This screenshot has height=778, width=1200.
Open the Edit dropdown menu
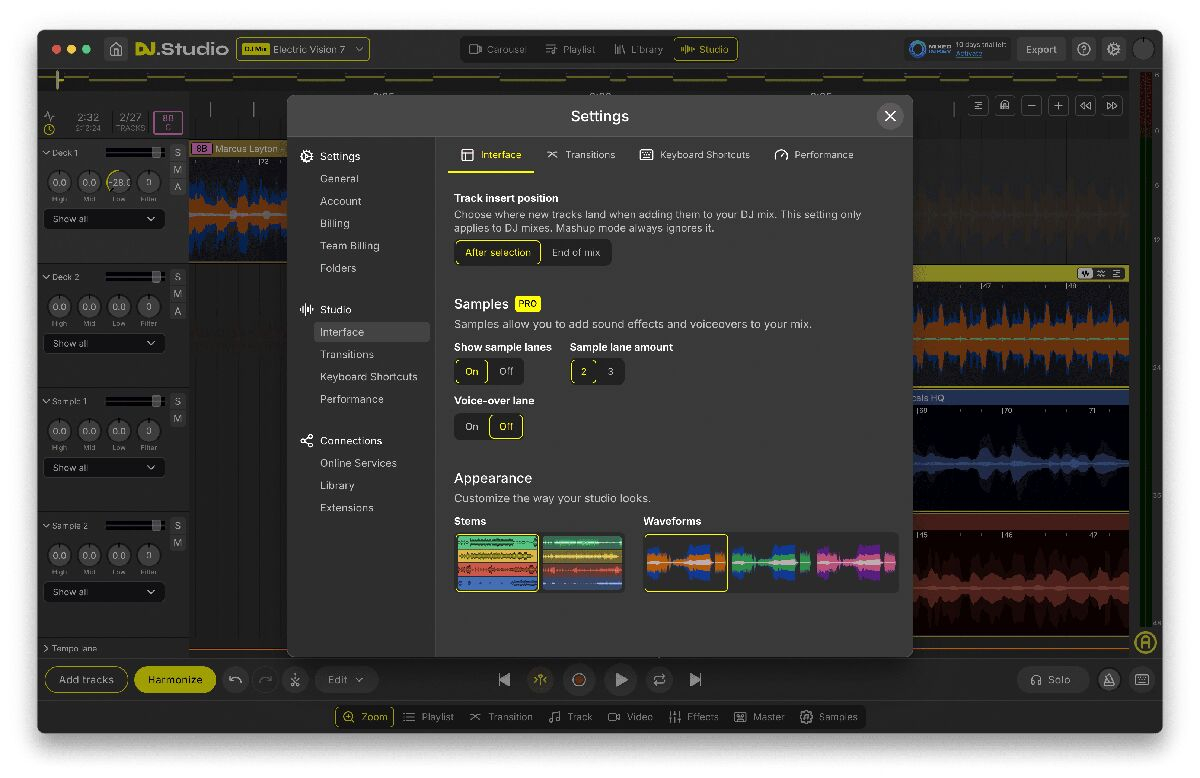click(x=346, y=680)
